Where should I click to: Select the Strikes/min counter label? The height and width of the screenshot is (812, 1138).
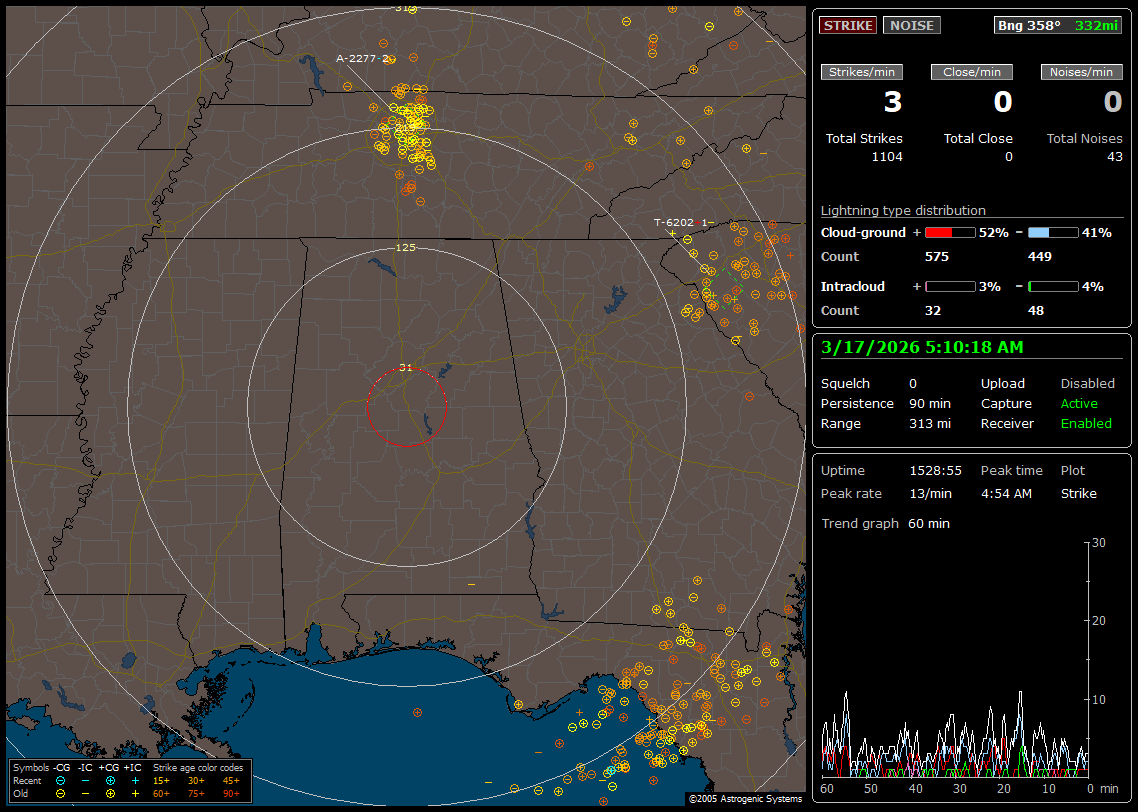click(x=862, y=72)
